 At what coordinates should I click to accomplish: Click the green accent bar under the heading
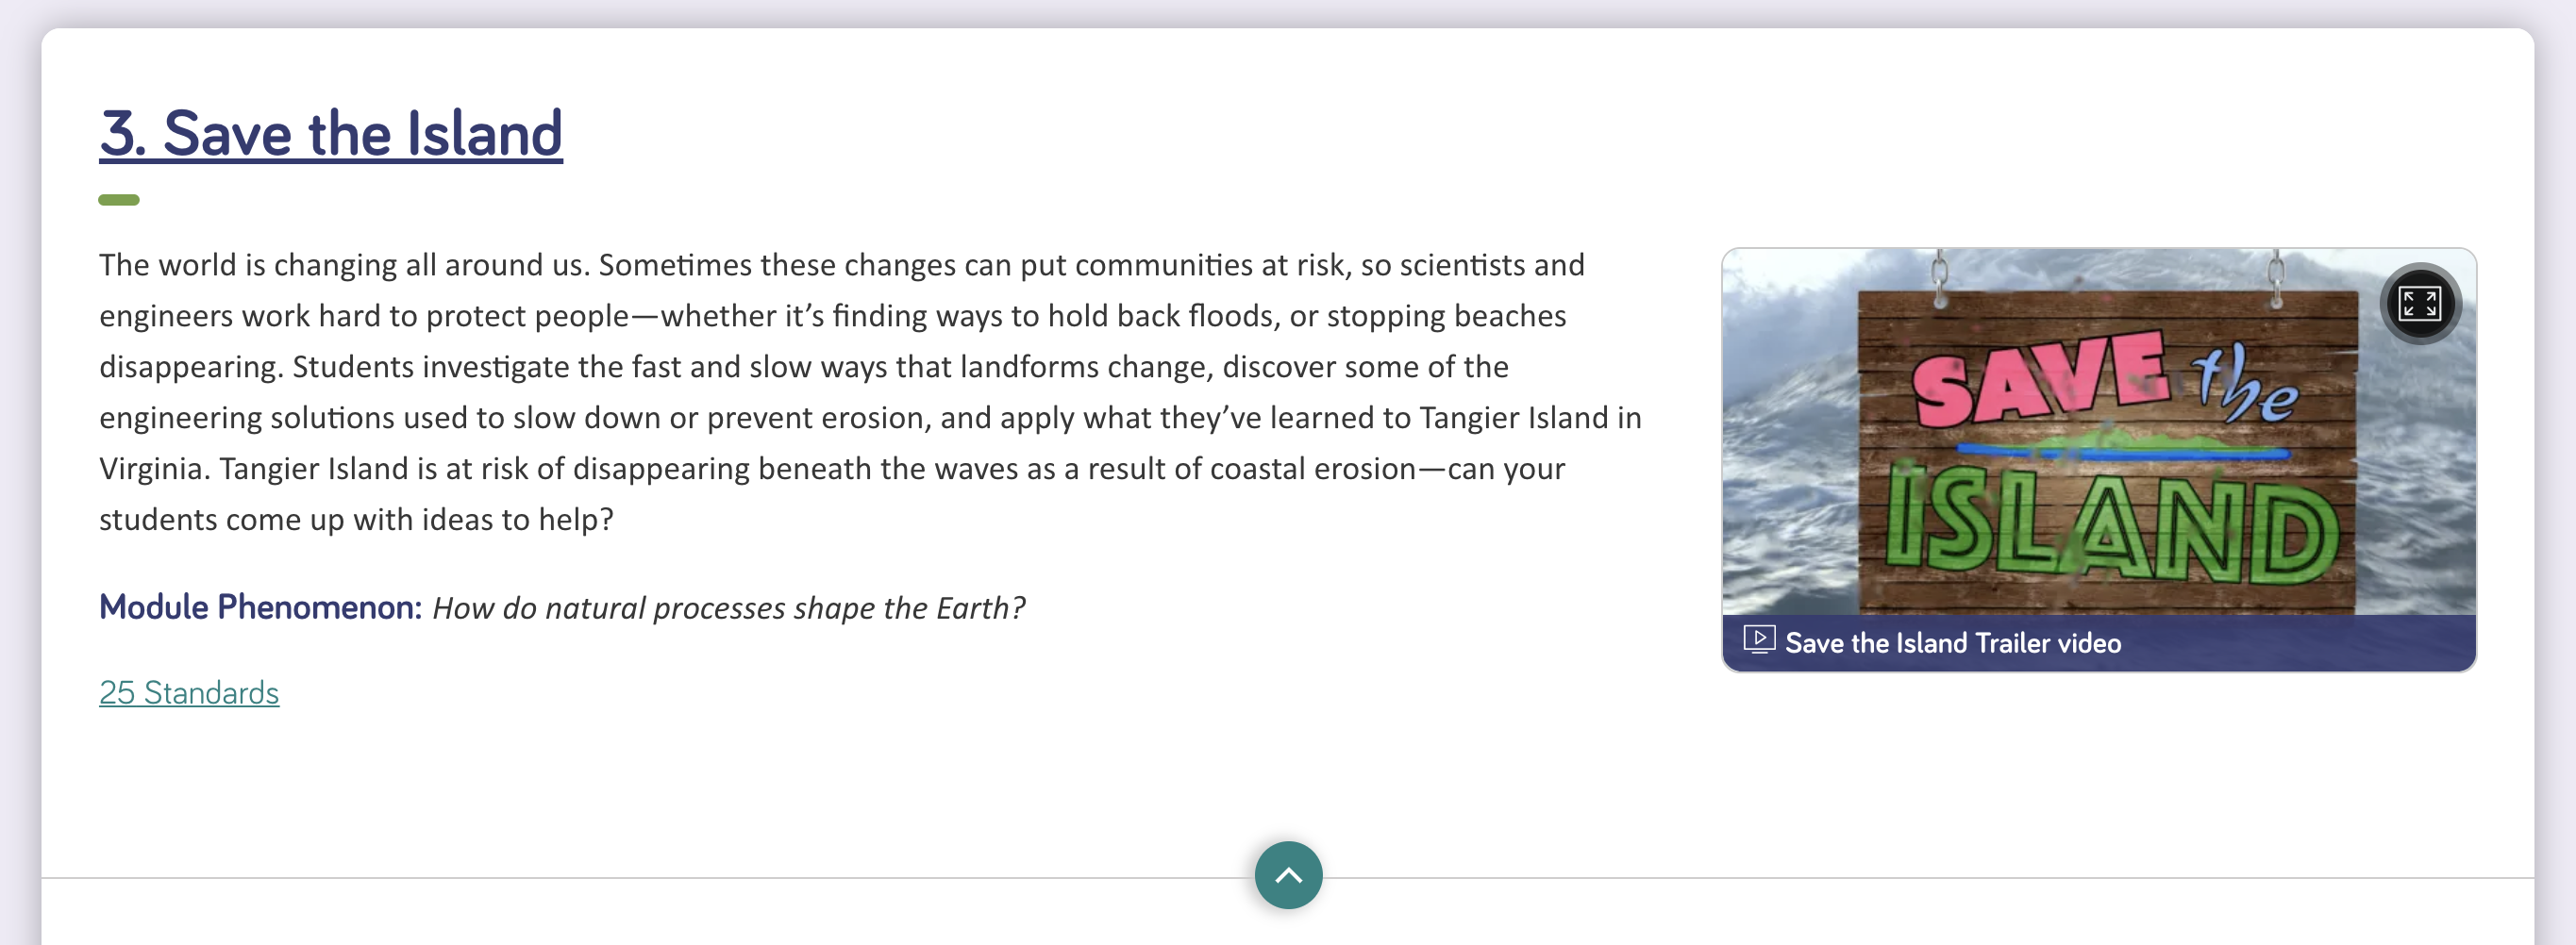119,200
